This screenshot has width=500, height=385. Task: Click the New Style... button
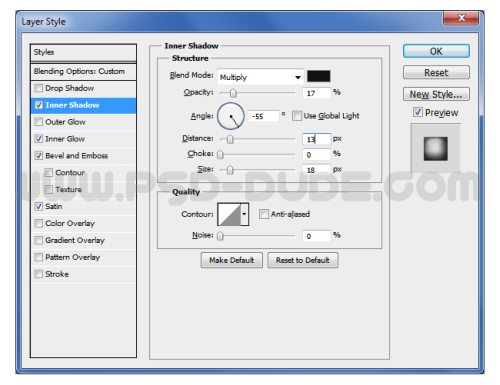436,94
